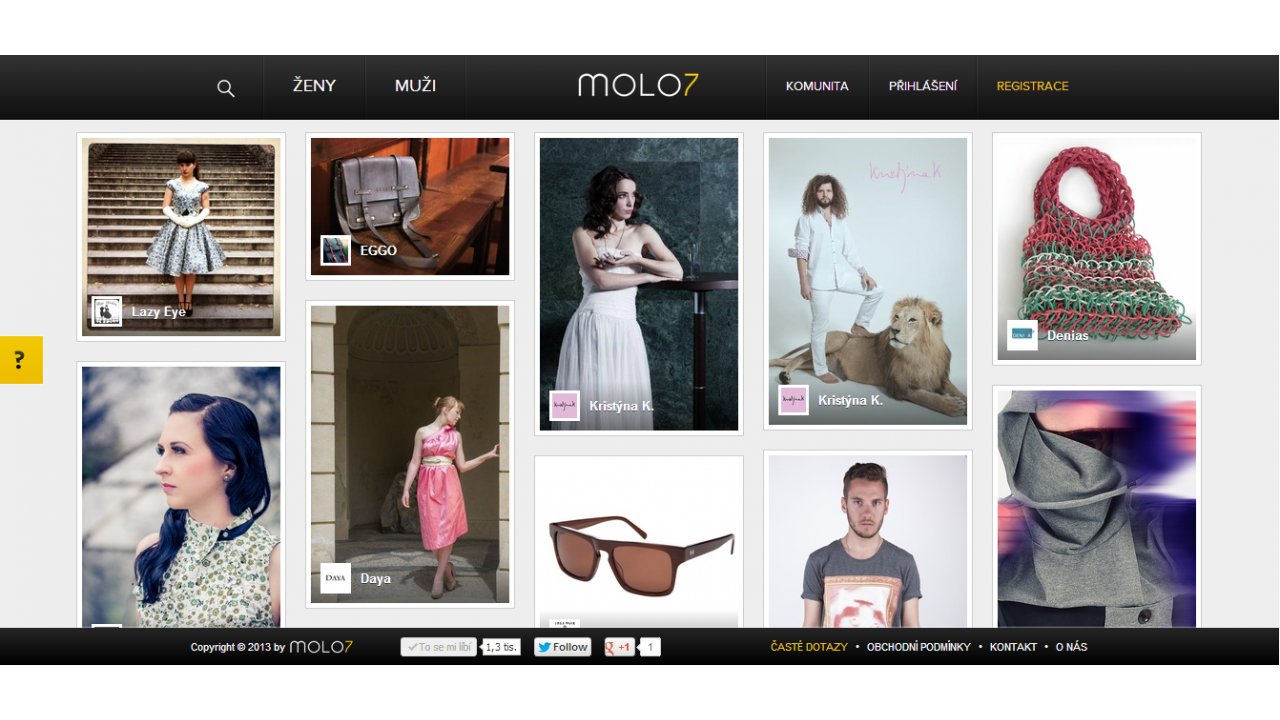Open the KONTAKT footer link
Image resolution: width=1280 pixels, height=720 pixels.
(1013, 647)
